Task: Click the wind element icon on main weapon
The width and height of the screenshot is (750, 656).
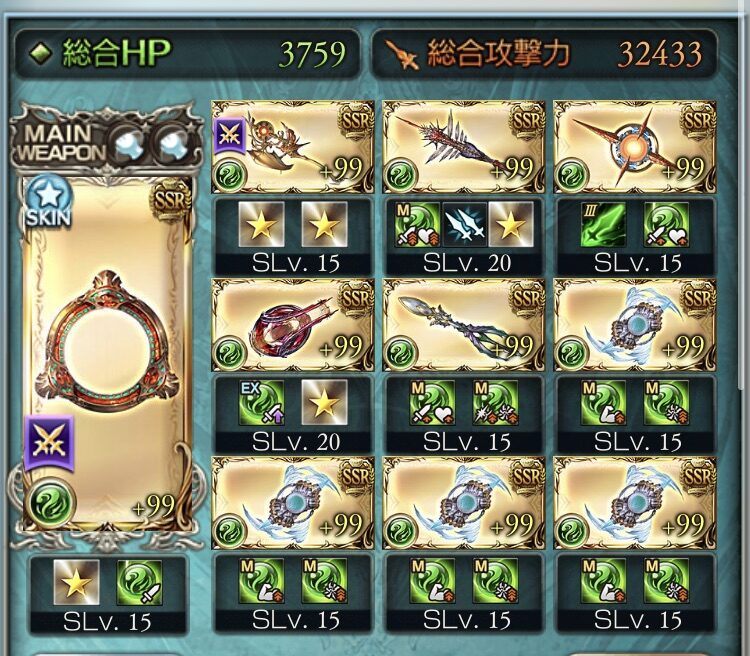Action: click(x=51, y=502)
